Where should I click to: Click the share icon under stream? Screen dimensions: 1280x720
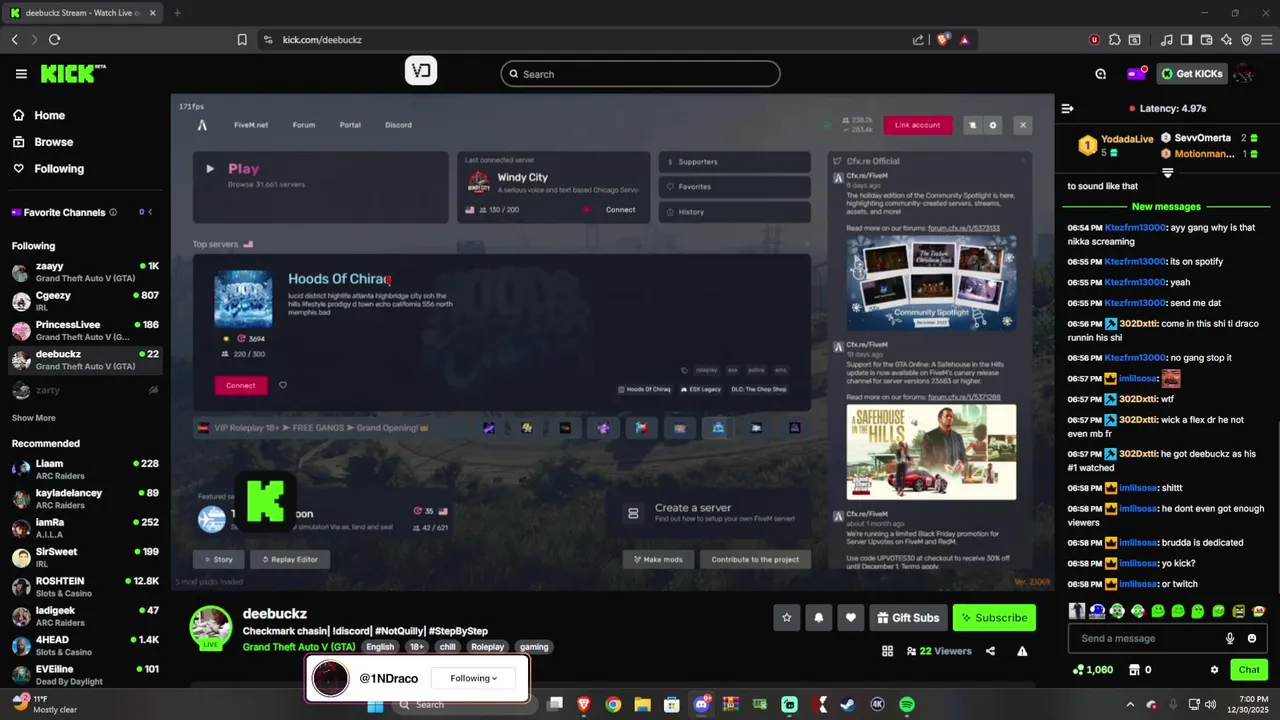click(x=990, y=651)
